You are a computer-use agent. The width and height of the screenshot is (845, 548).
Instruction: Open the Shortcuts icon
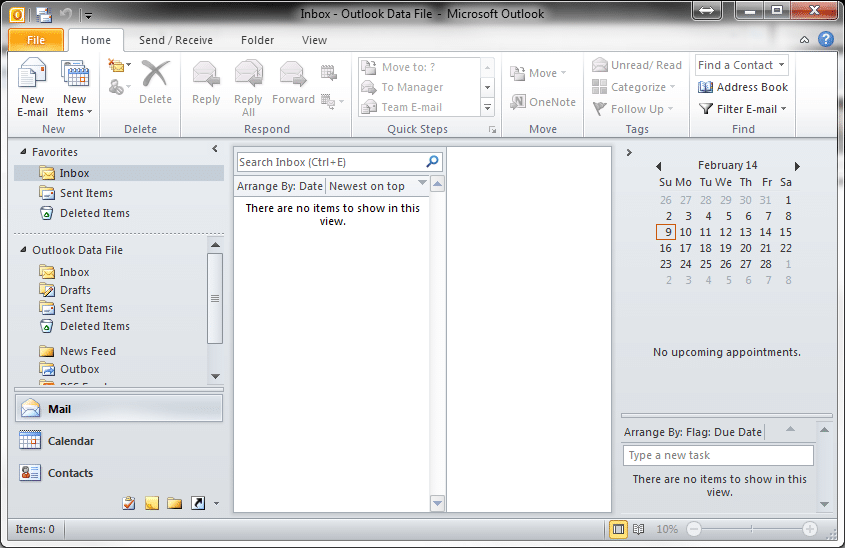point(198,503)
